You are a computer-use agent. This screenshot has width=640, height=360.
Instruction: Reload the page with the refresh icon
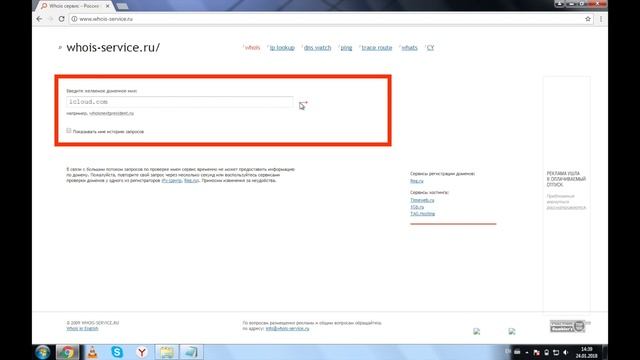(62, 19)
